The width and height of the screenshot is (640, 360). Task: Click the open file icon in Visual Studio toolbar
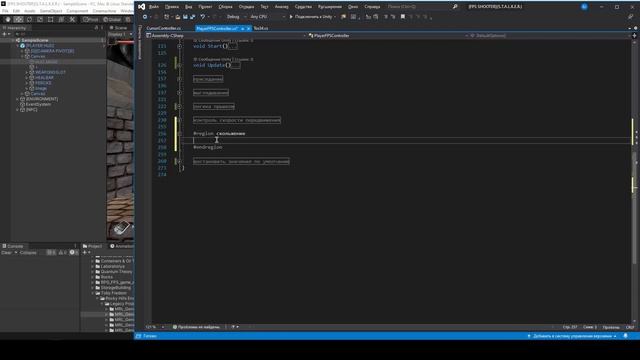pyautogui.click(x=178, y=17)
